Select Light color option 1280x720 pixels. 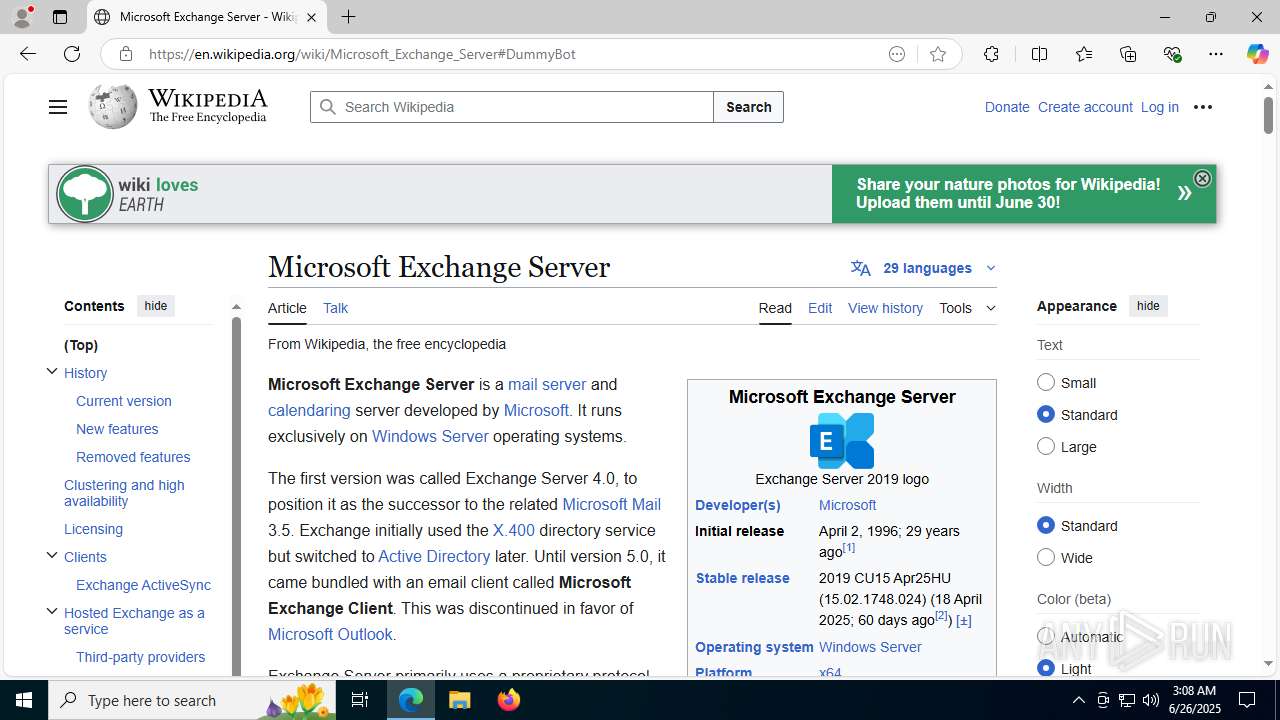click(1046, 668)
